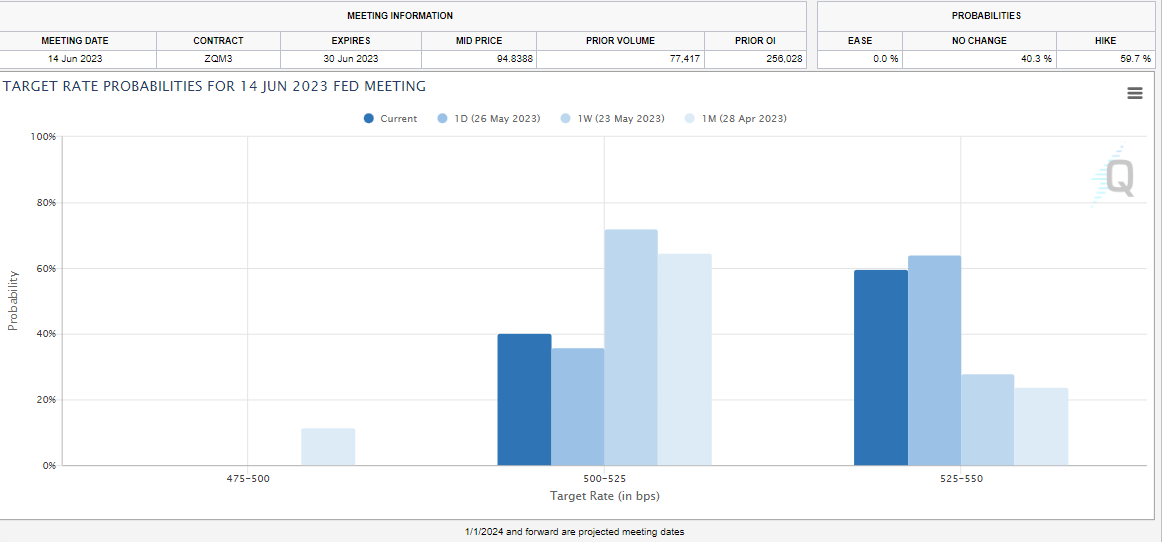Click the Current bar for 500-525
The width and height of the screenshot is (1162, 542).
(524, 399)
